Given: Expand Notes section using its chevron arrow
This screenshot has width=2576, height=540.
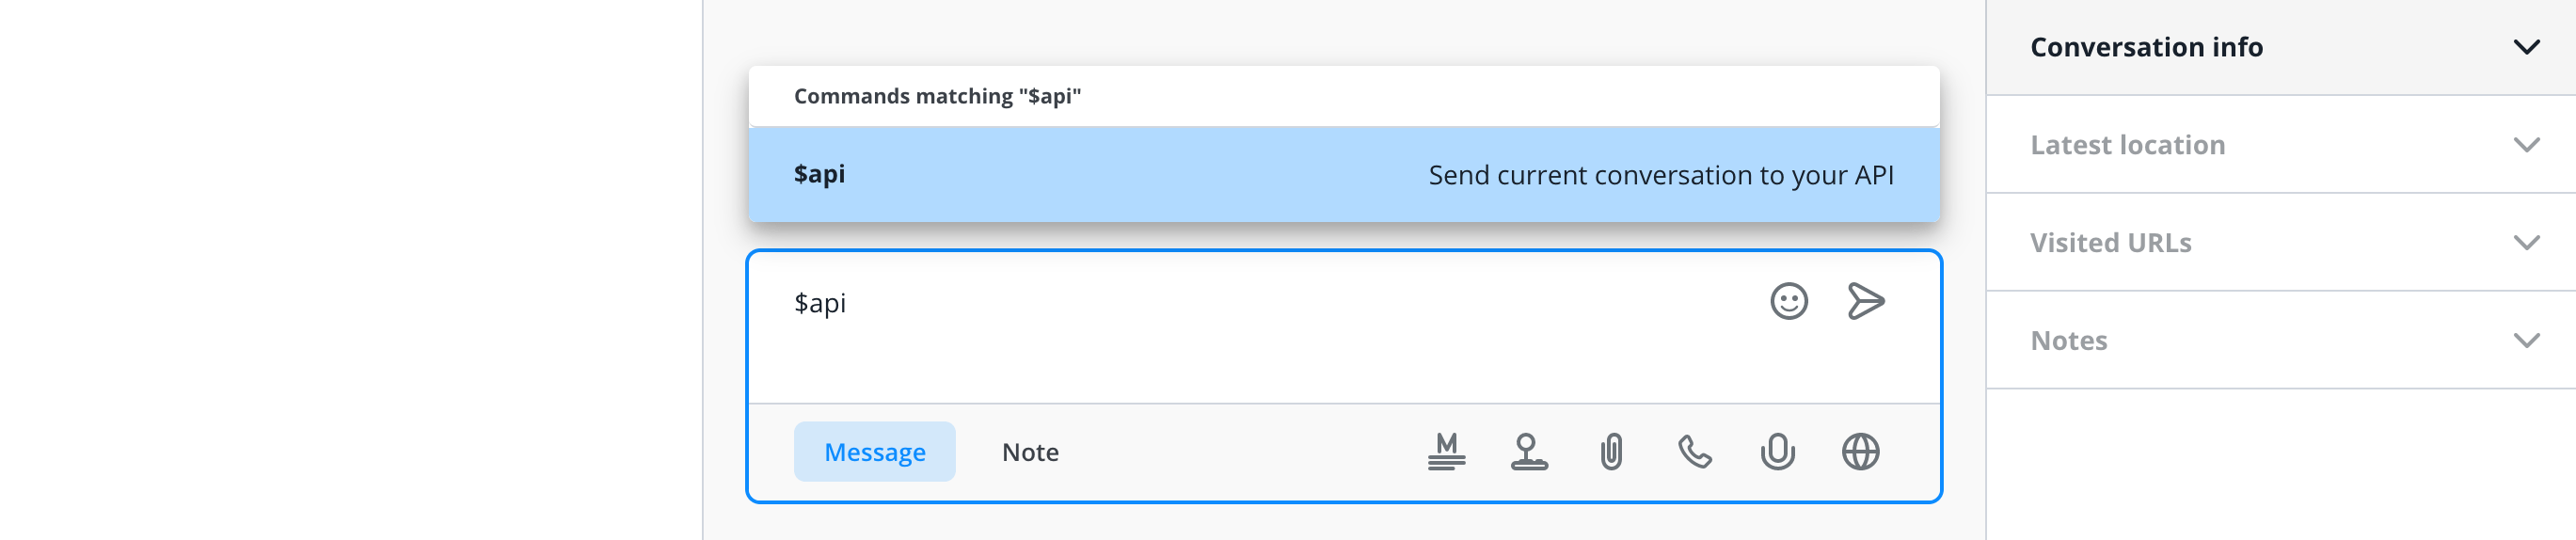Looking at the screenshot, I should point(2526,341).
